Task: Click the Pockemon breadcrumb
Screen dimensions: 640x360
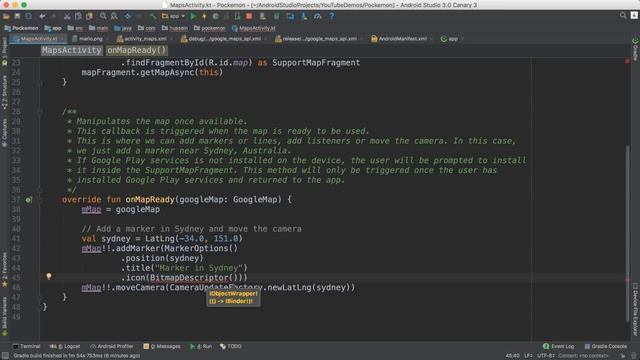Action: click(x=21, y=28)
